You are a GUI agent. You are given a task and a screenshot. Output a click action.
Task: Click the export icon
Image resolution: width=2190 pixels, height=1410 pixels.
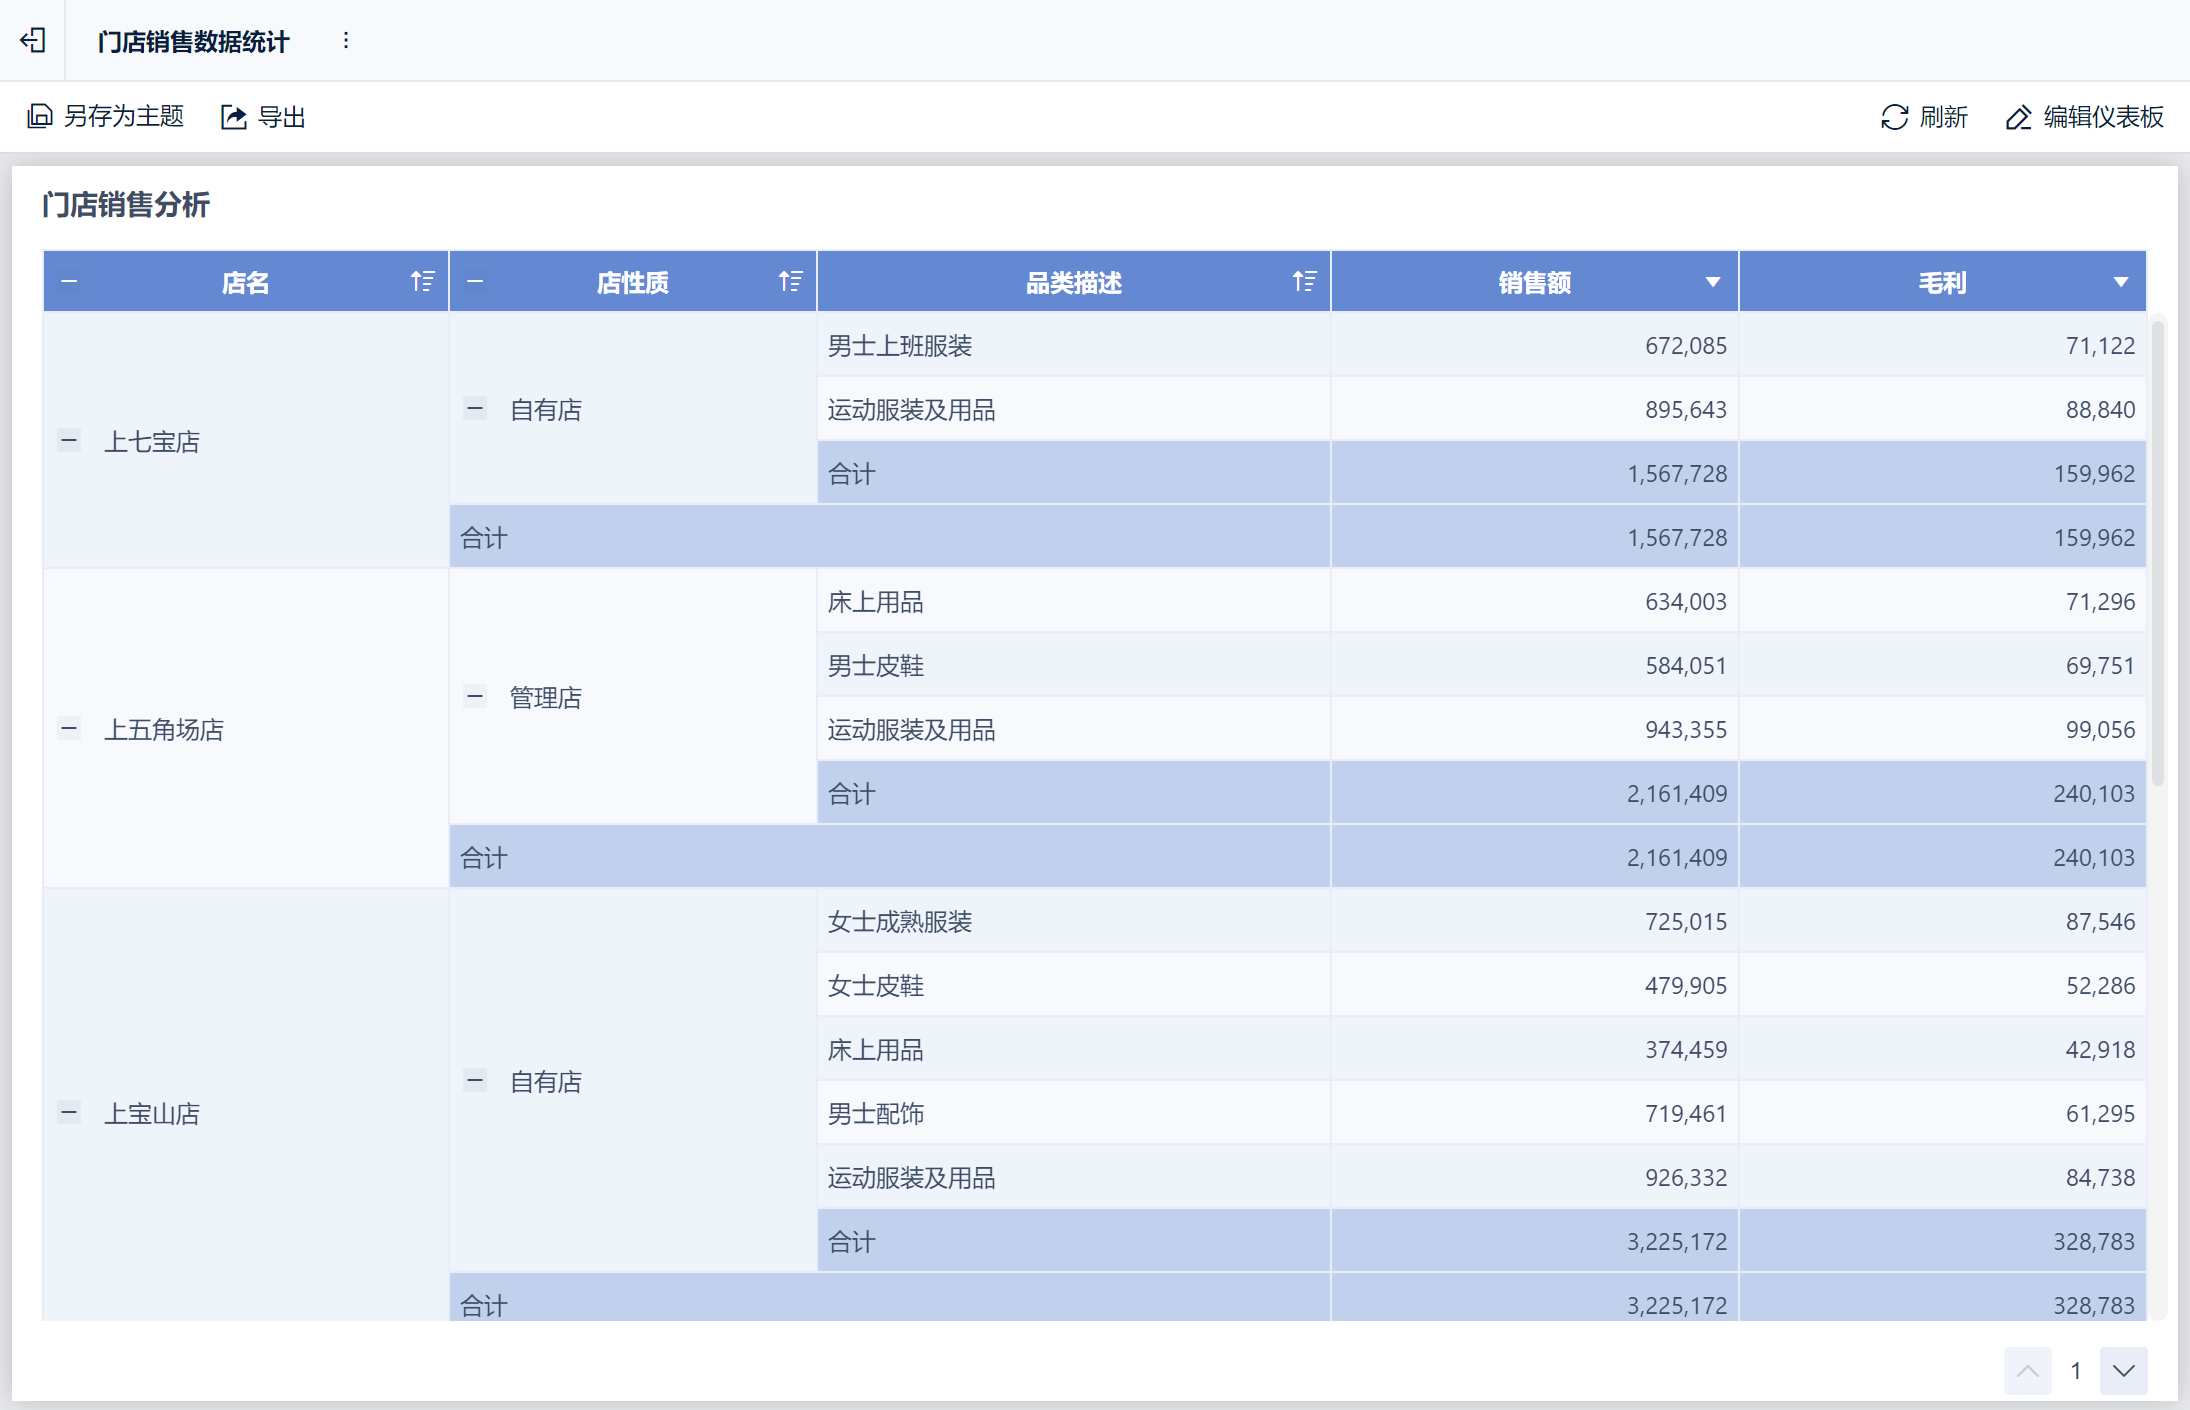tap(233, 117)
